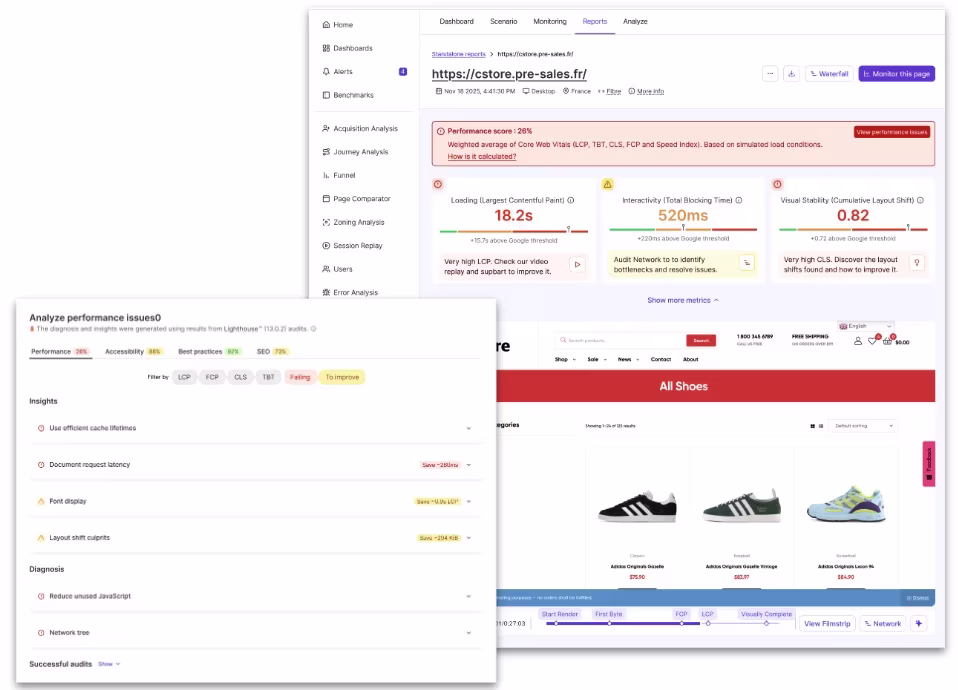Switch to the Monitoring tab
The height and width of the screenshot is (690, 958).
point(550,21)
